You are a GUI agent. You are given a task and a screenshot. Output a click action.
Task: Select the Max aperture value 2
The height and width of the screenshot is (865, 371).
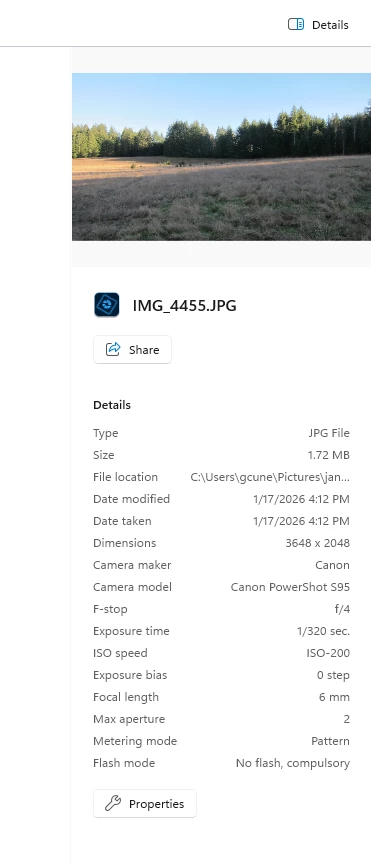[347, 719]
